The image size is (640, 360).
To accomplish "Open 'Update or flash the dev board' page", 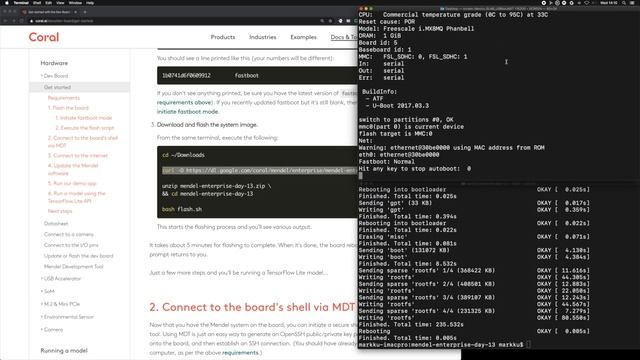I will (x=78, y=256).
